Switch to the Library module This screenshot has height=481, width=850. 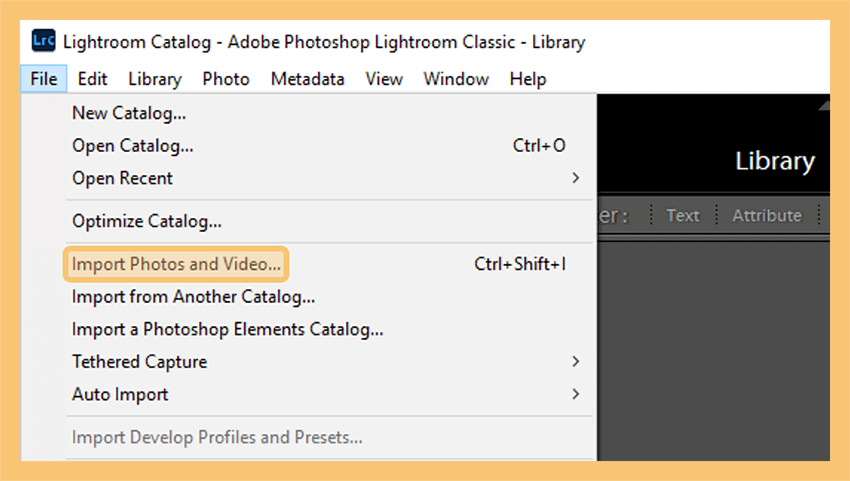(x=775, y=161)
